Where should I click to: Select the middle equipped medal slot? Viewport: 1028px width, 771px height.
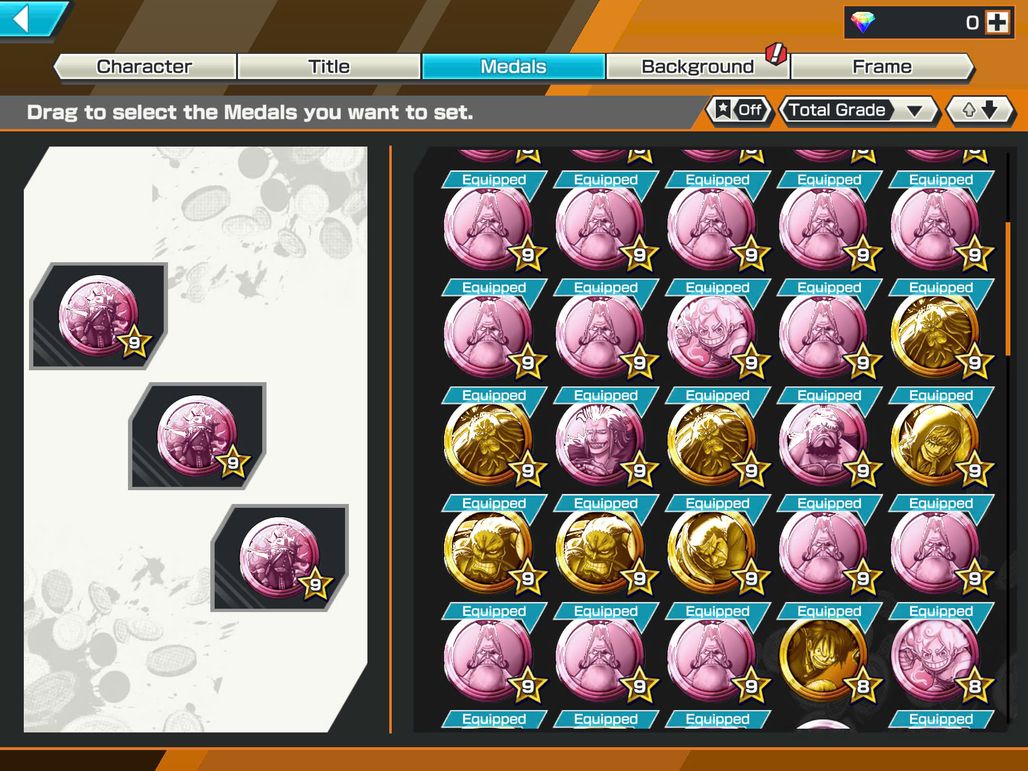197,436
